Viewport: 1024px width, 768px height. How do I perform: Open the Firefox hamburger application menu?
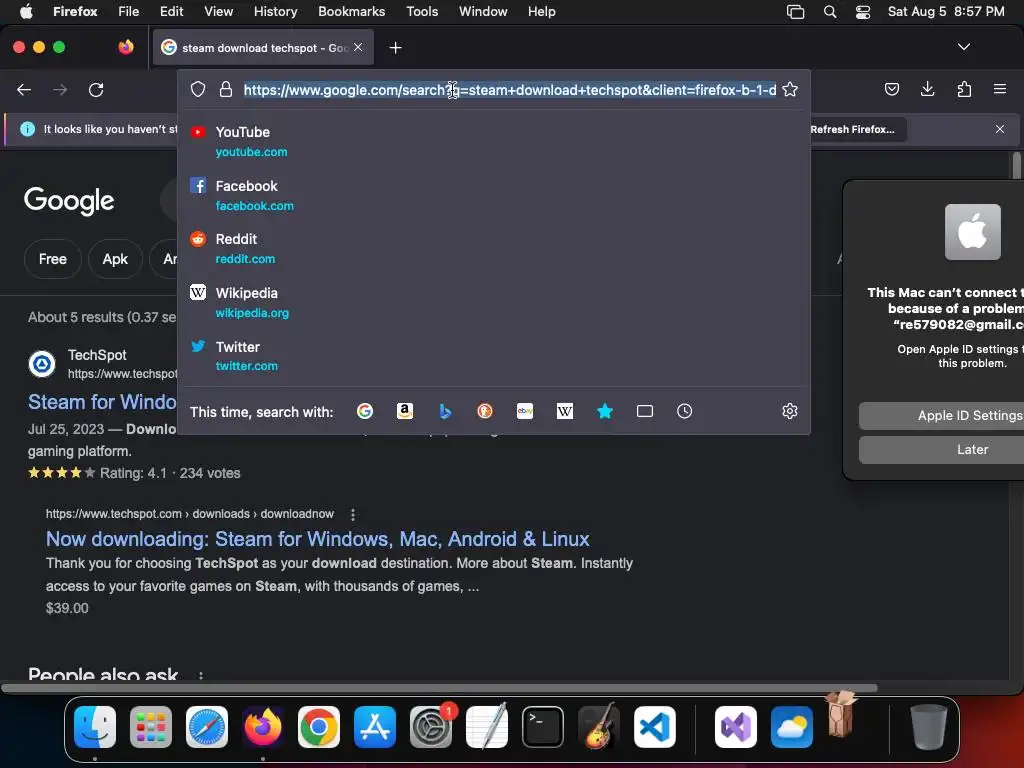point(1000,89)
